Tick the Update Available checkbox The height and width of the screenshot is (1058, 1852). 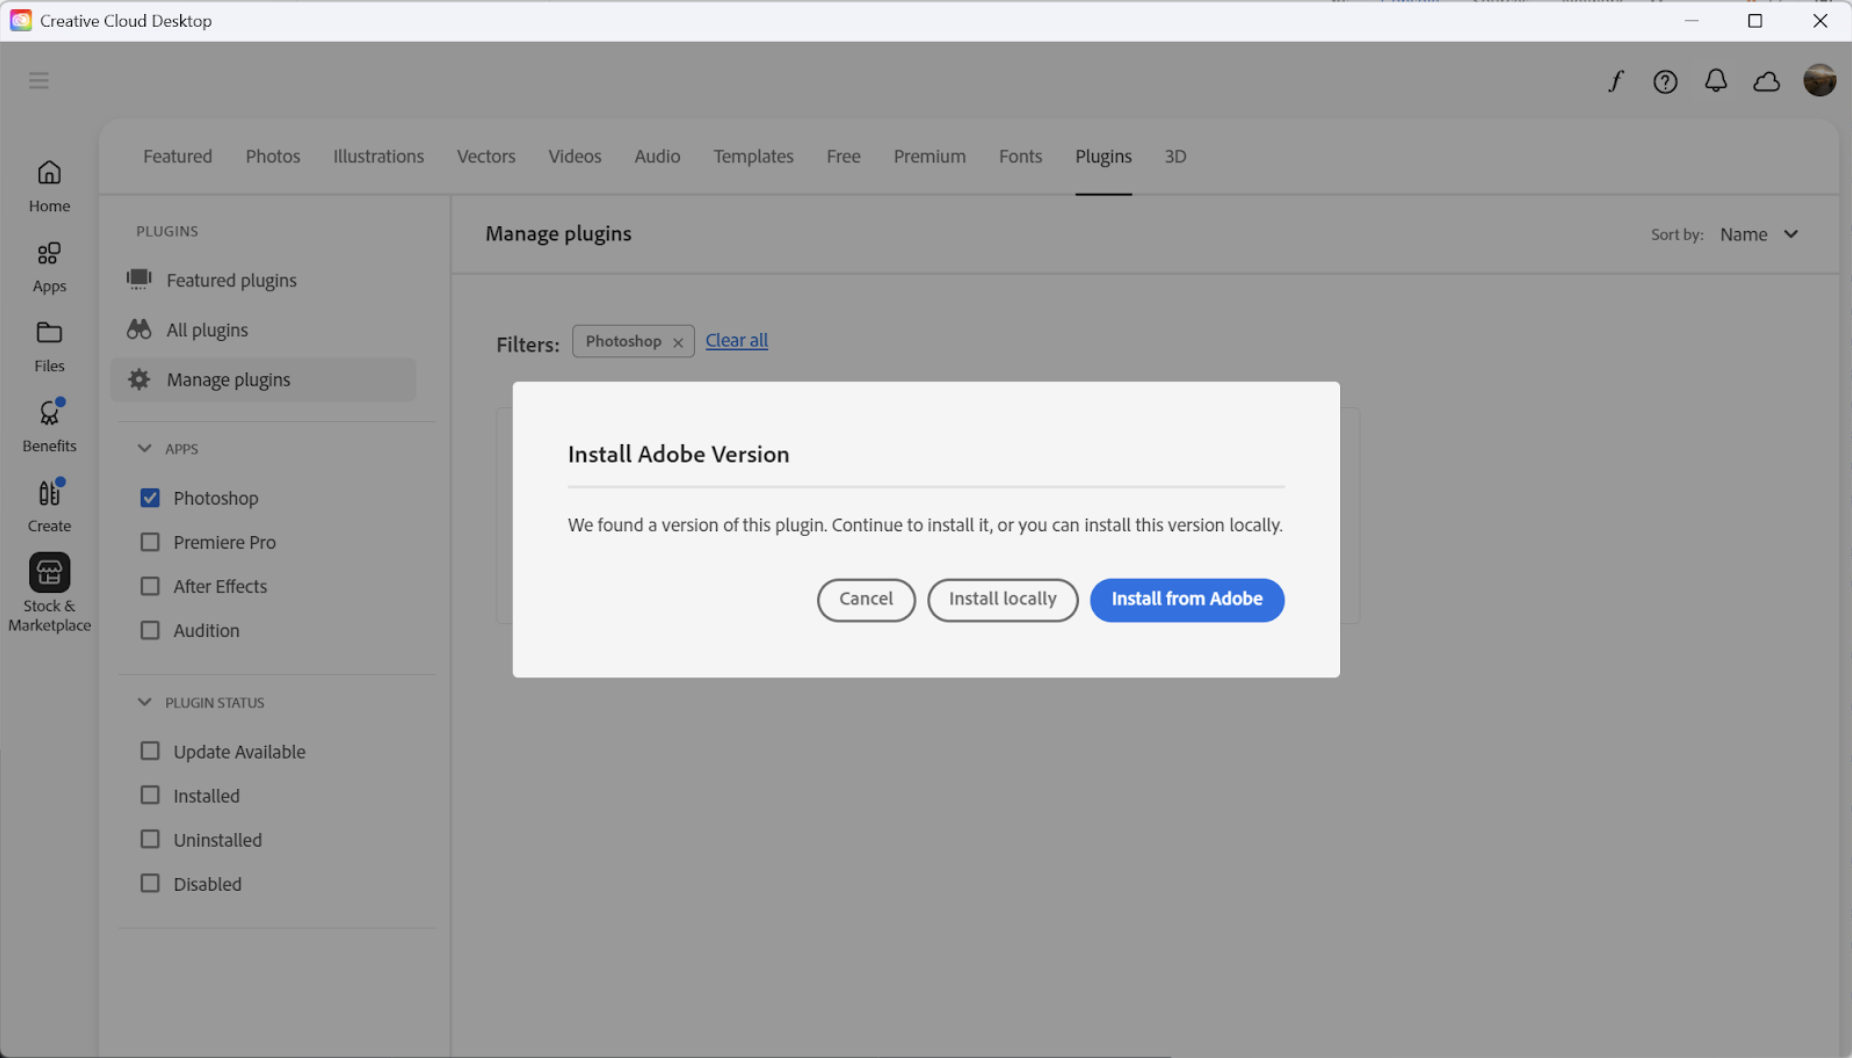tap(150, 751)
